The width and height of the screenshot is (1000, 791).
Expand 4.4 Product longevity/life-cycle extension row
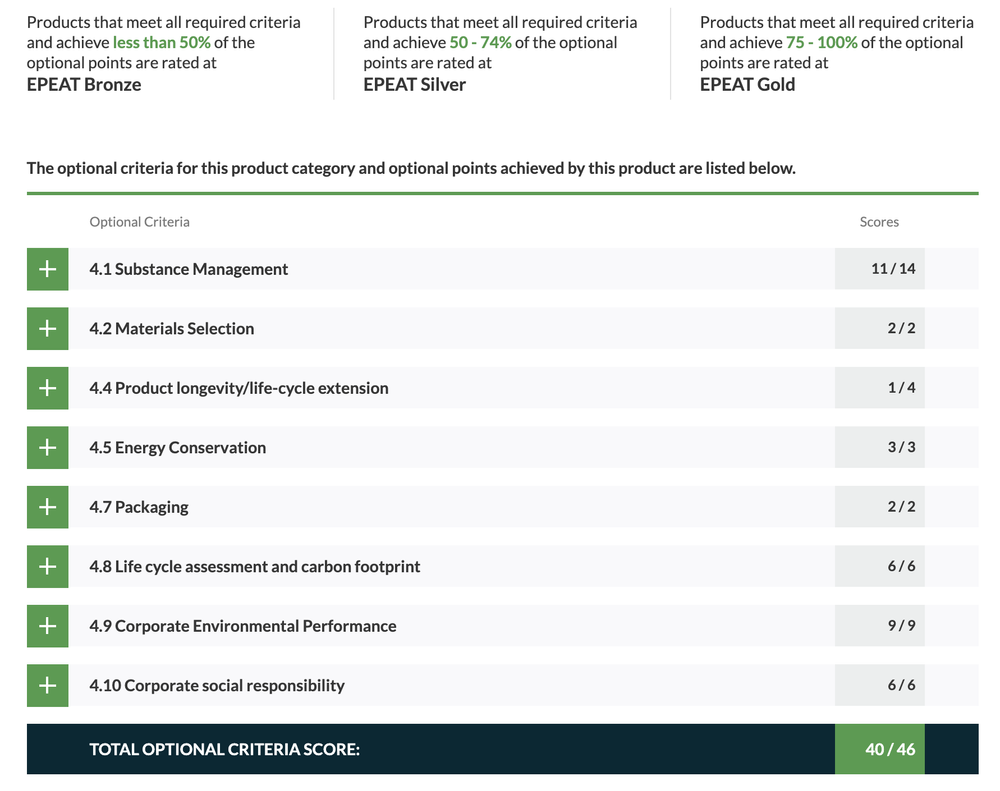pyautogui.click(x=47, y=388)
